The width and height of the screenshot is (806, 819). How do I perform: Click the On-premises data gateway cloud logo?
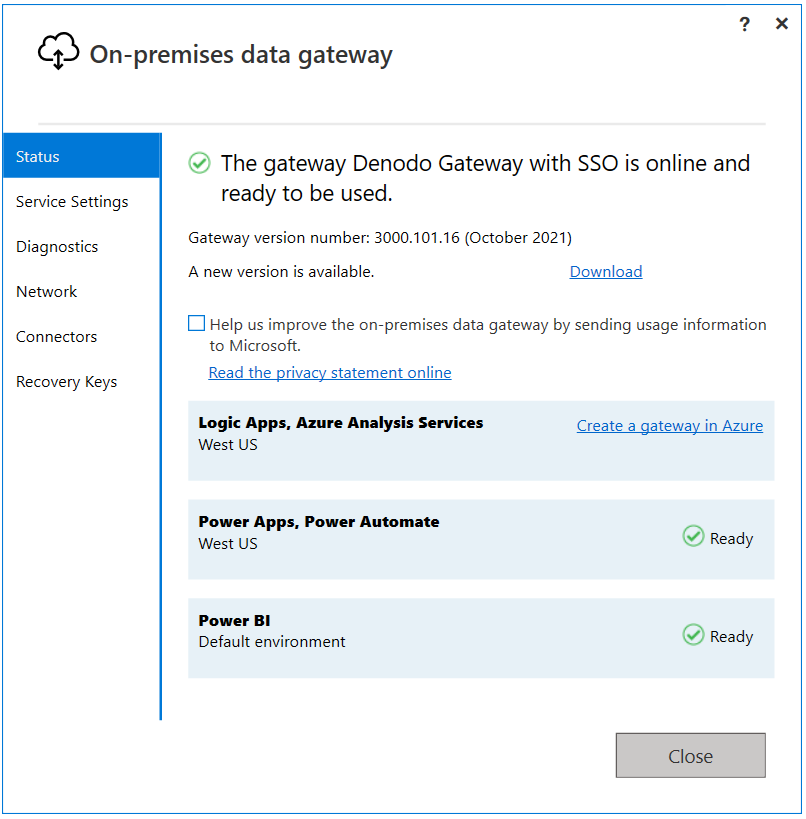[x=58, y=50]
